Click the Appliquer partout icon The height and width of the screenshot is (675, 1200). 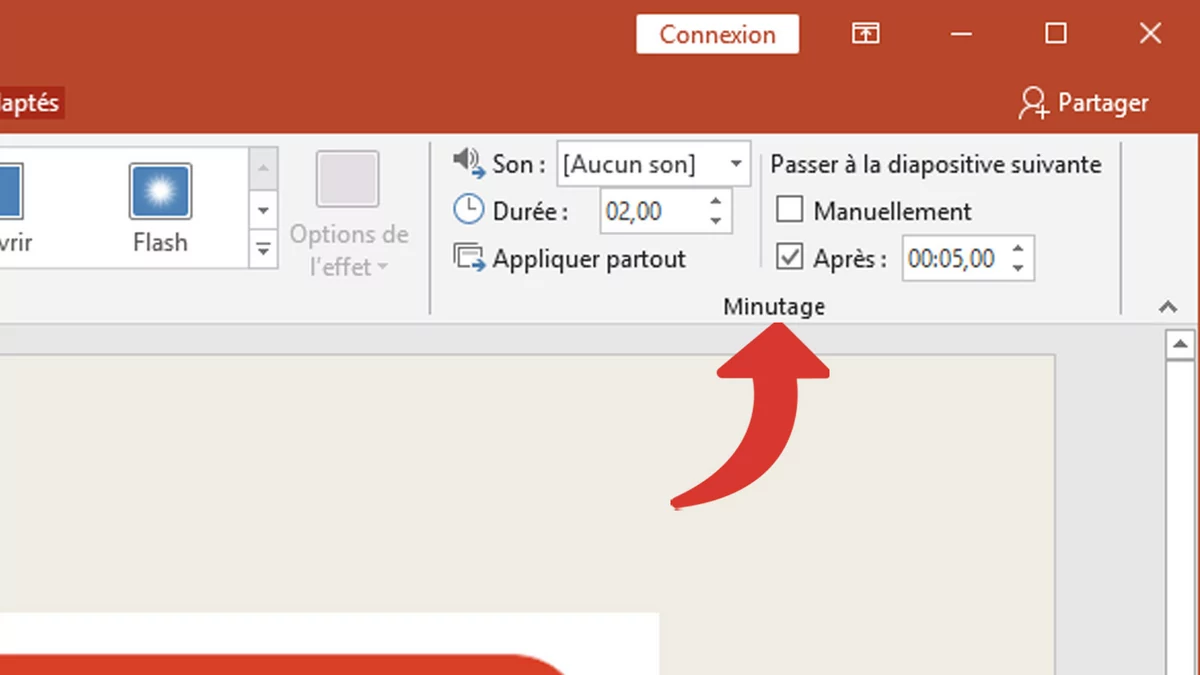coord(468,258)
